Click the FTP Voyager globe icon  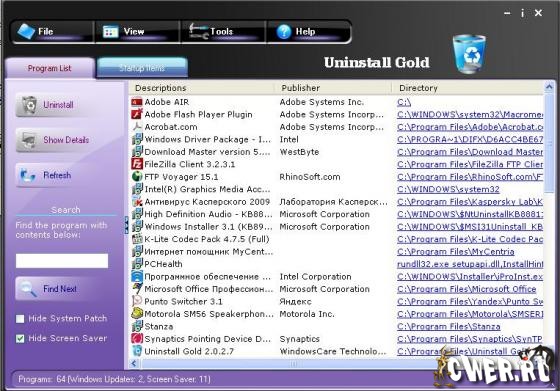pyautogui.click(x=137, y=176)
